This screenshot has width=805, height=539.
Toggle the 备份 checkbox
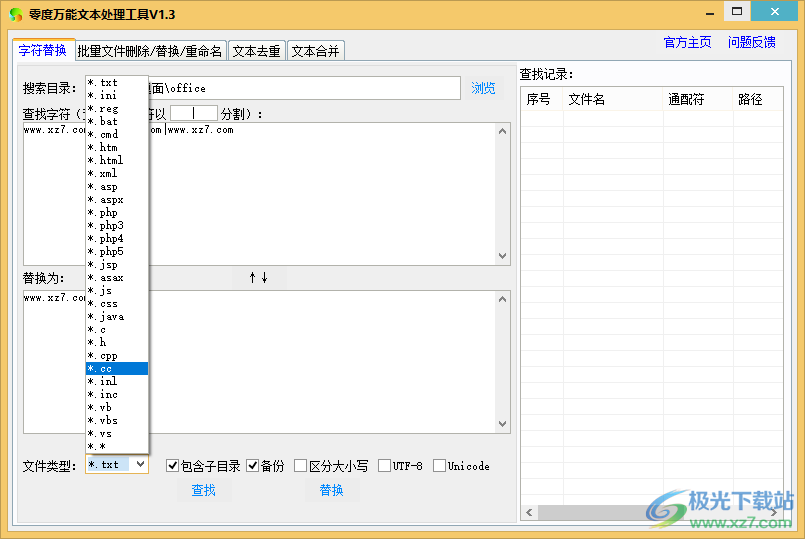tap(265, 466)
